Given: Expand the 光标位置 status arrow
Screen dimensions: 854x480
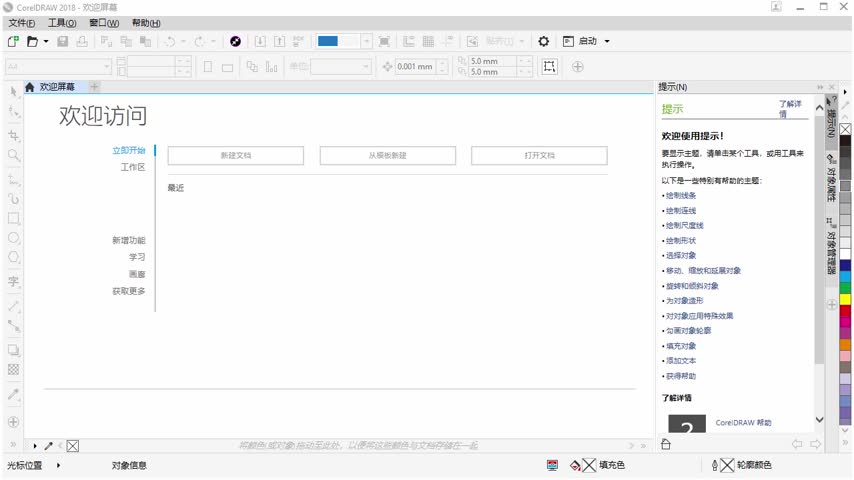Looking at the screenshot, I should point(58,465).
